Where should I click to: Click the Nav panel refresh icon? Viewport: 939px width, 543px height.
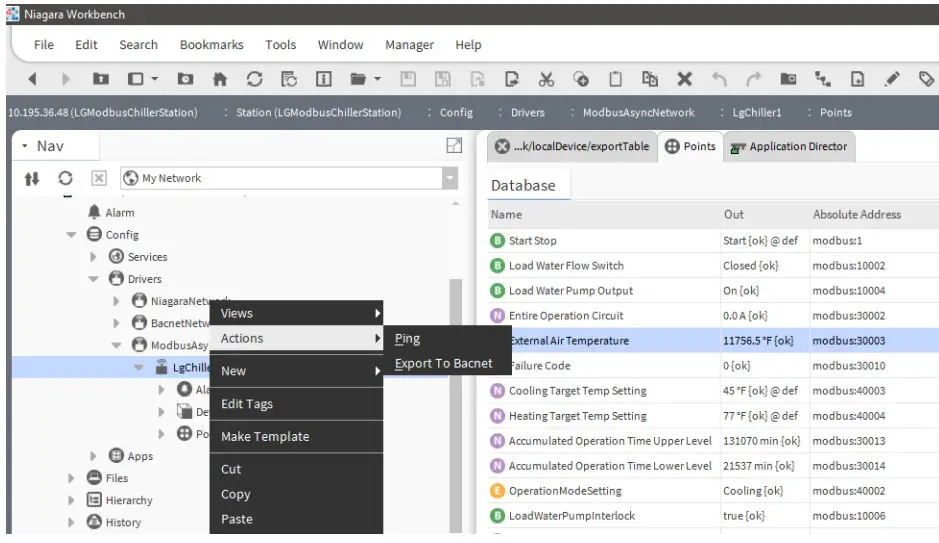[65, 178]
